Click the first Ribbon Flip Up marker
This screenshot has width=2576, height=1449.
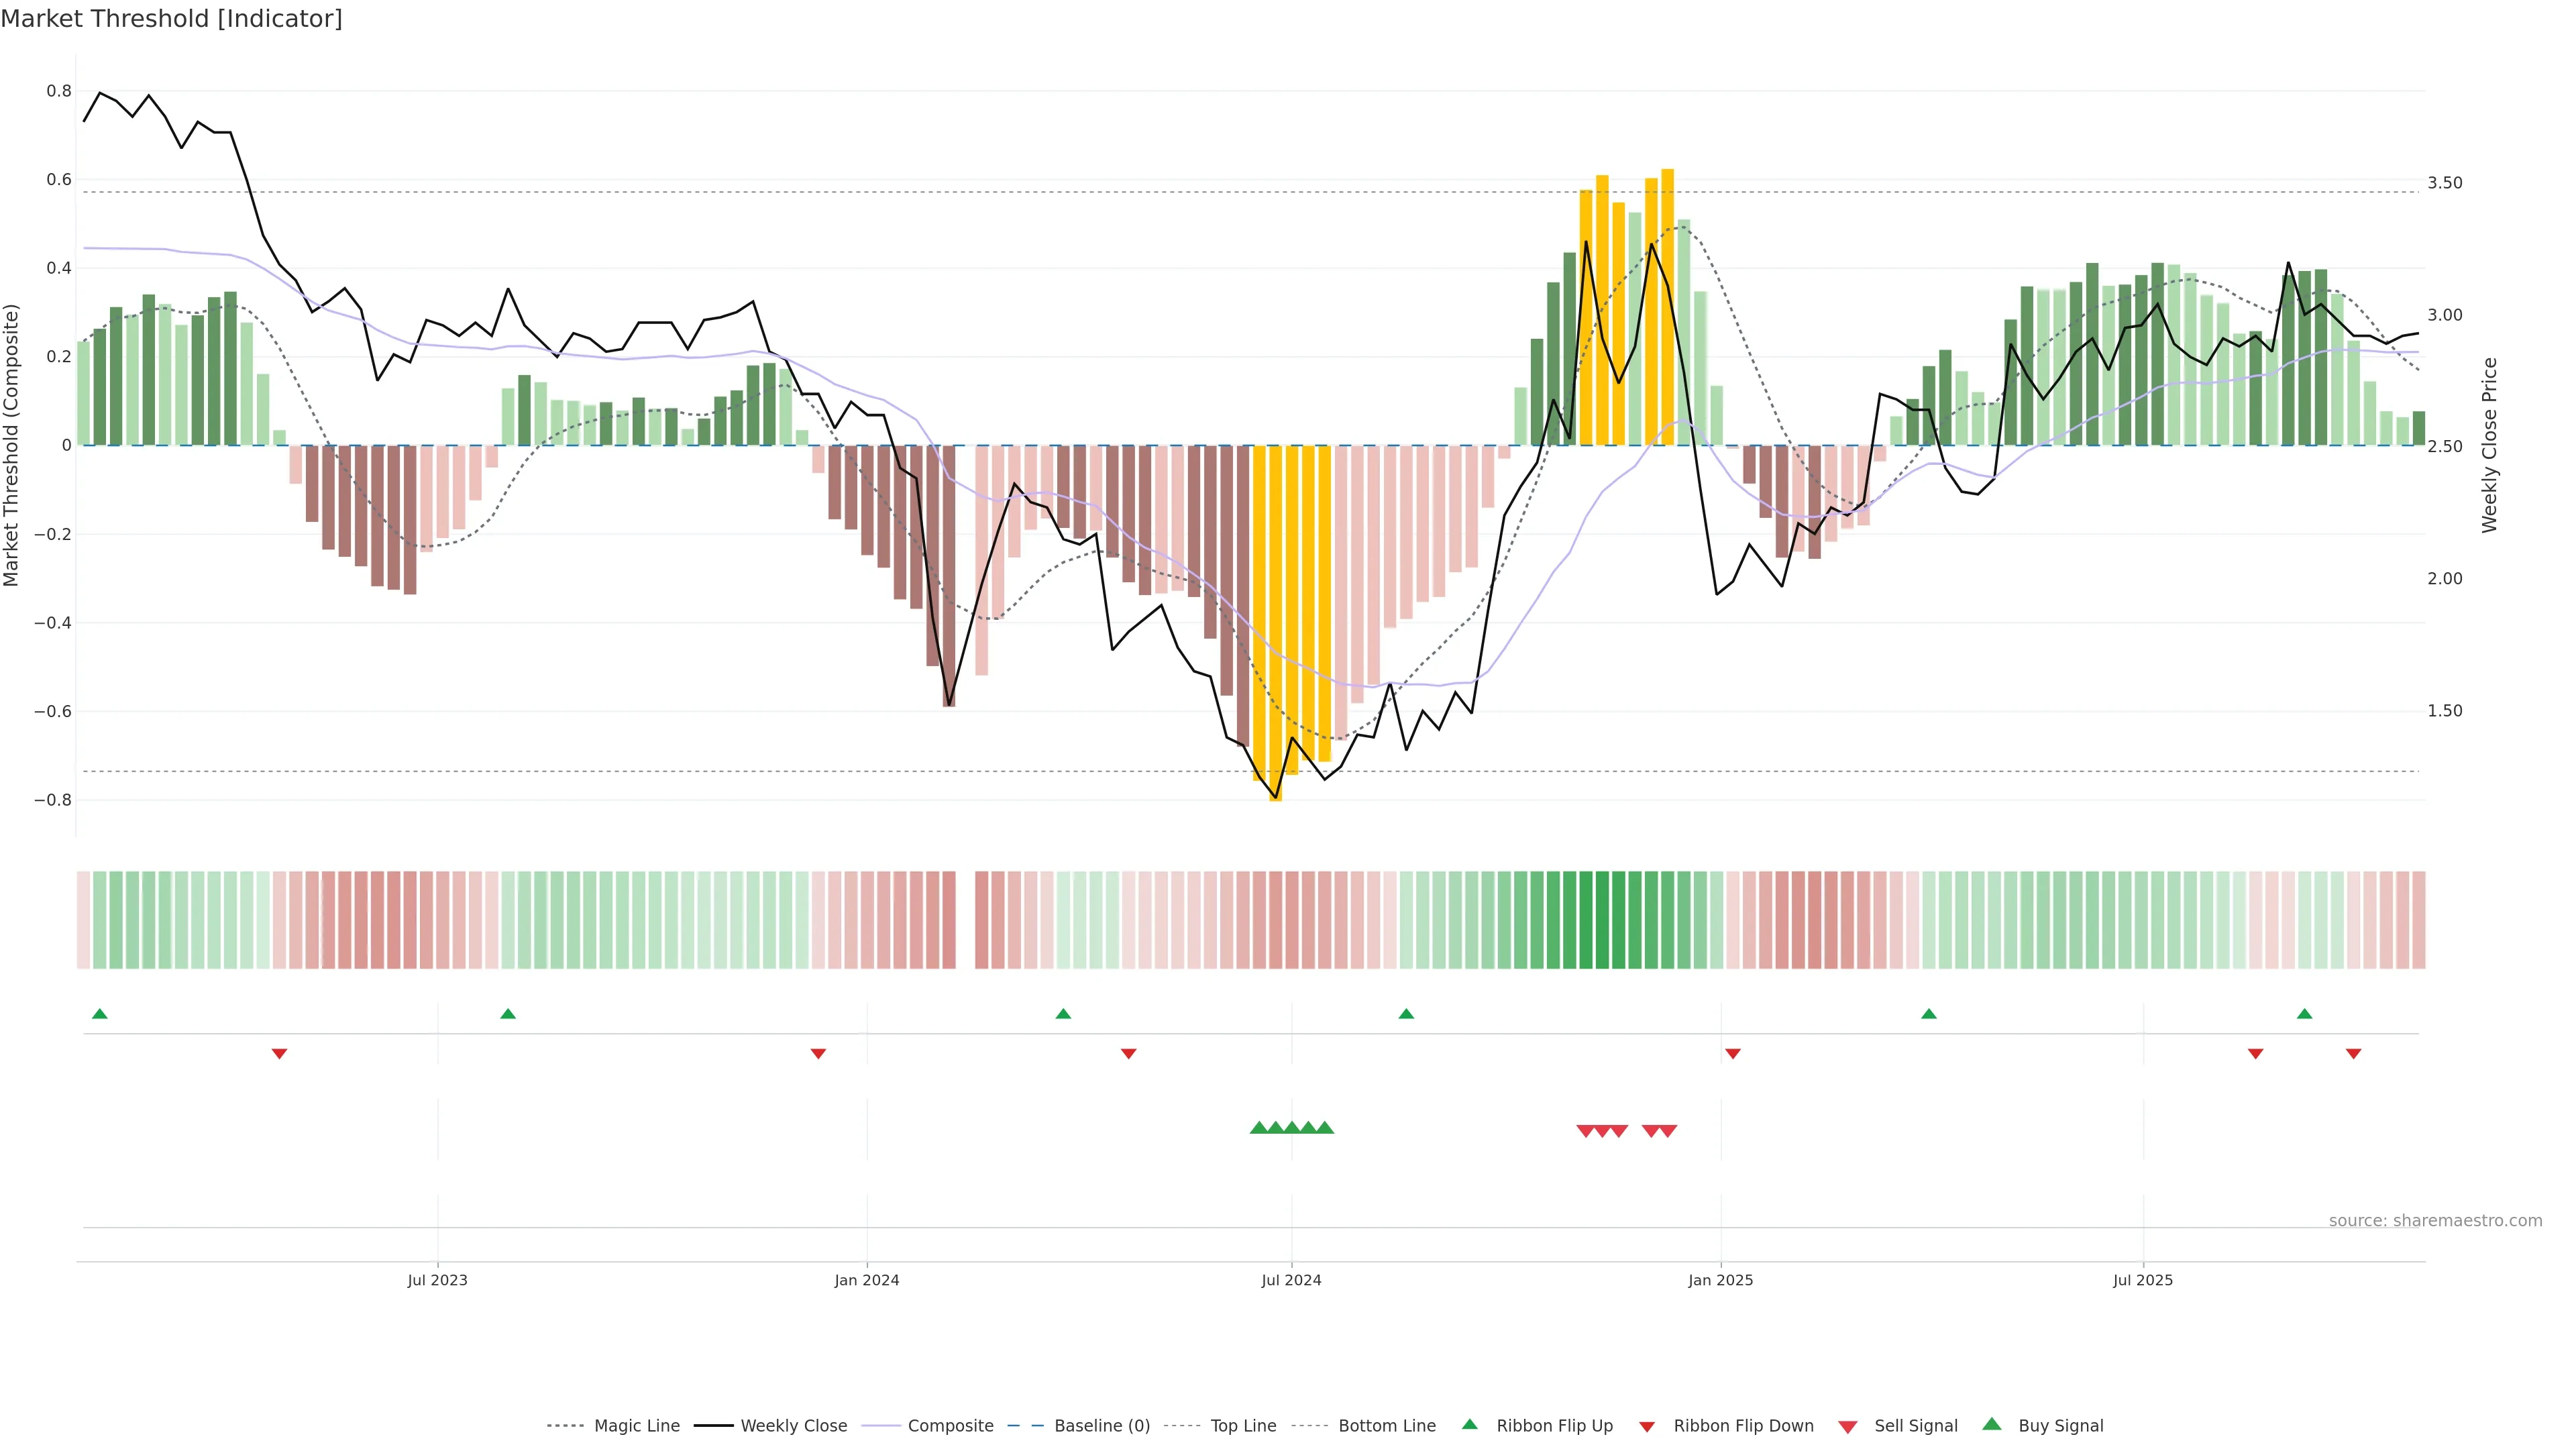(100, 1014)
